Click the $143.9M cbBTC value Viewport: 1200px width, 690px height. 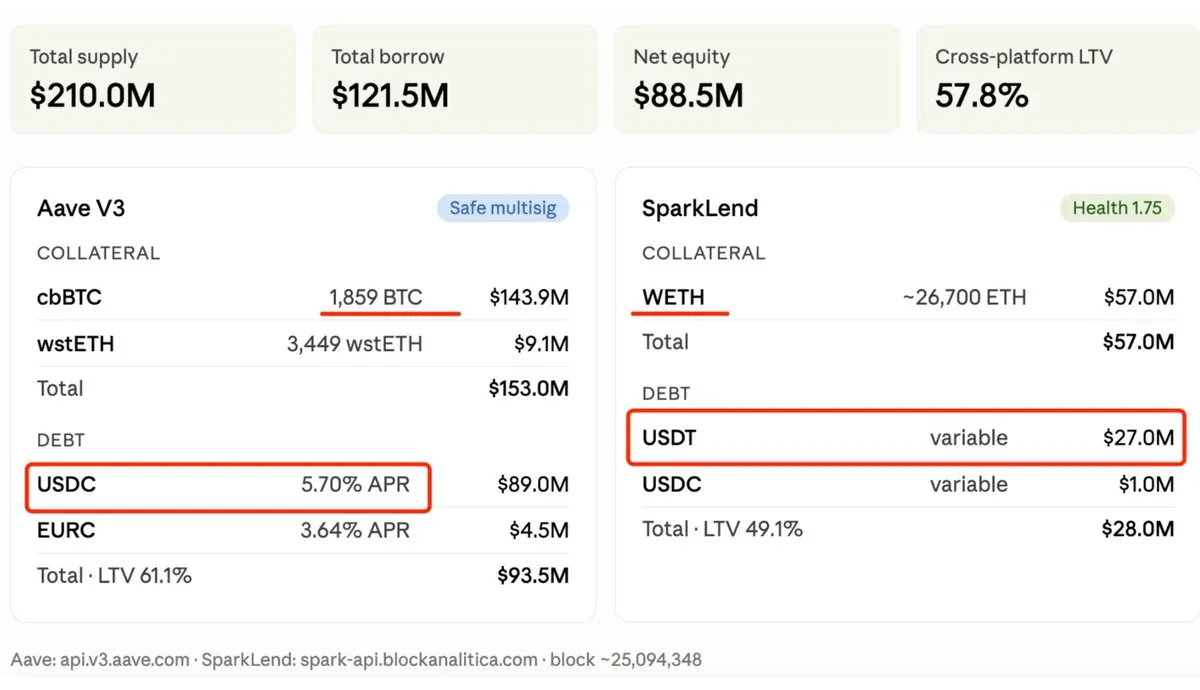[x=529, y=297]
